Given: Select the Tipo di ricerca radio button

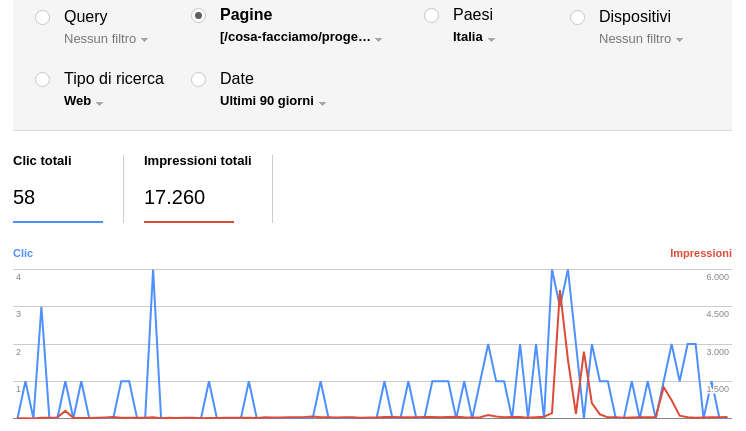Looking at the screenshot, I should pos(42,79).
